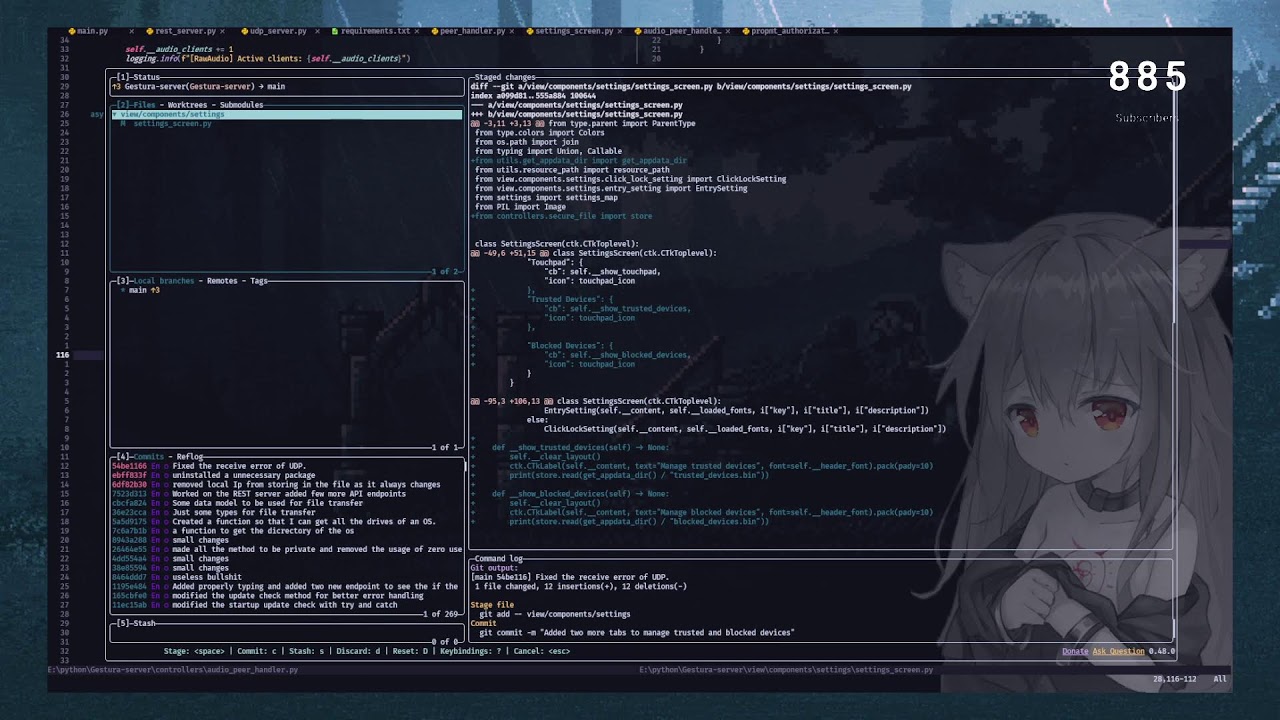Image resolution: width=1280 pixels, height=720 pixels.
Task: Select commit 54be1166 Fixed the receive error
Action: coord(287,466)
